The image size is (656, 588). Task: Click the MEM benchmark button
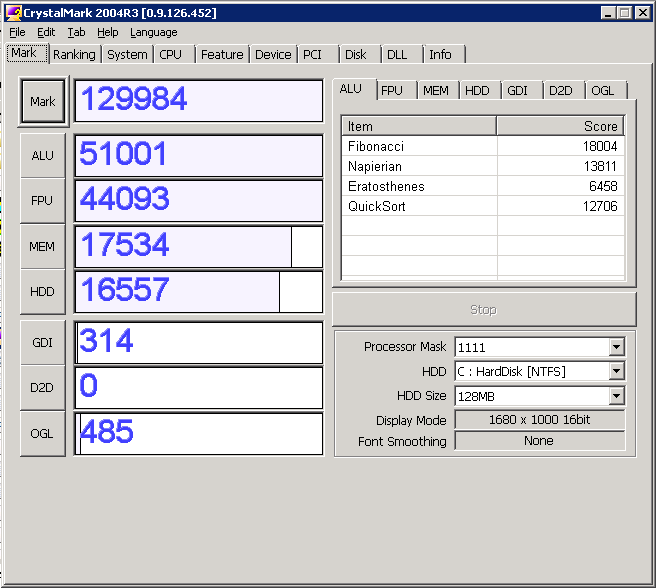pyautogui.click(x=43, y=246)
